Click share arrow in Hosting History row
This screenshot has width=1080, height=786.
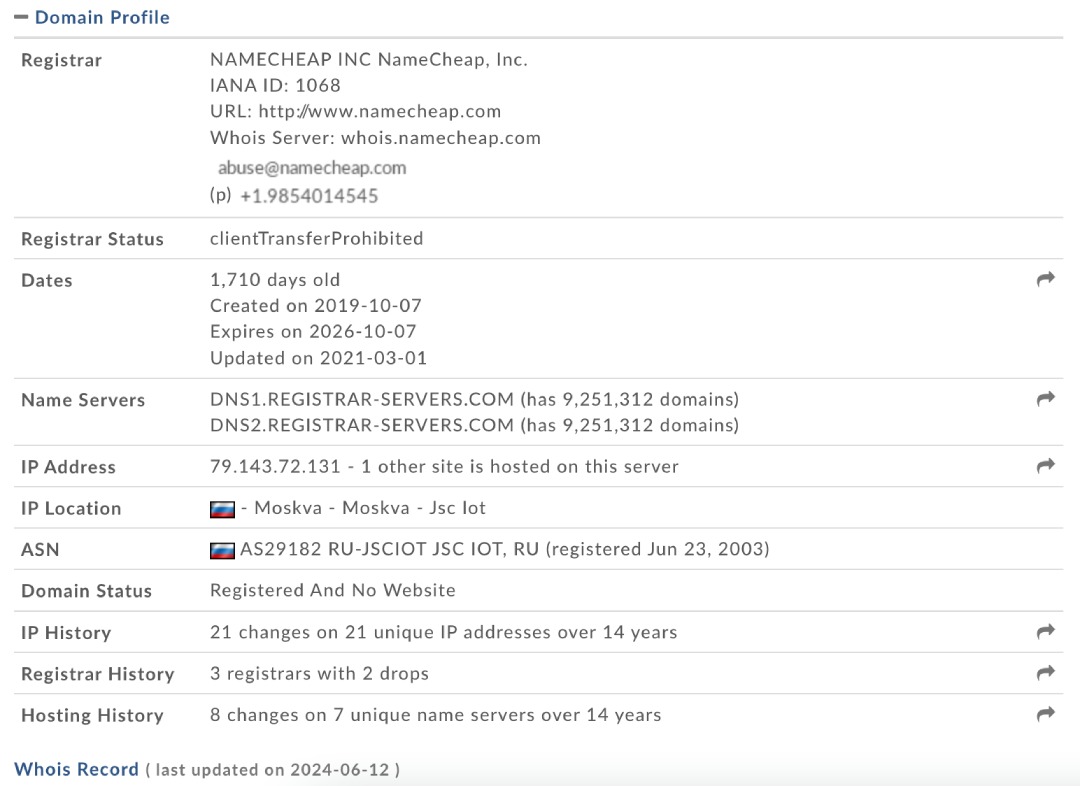1046,714
